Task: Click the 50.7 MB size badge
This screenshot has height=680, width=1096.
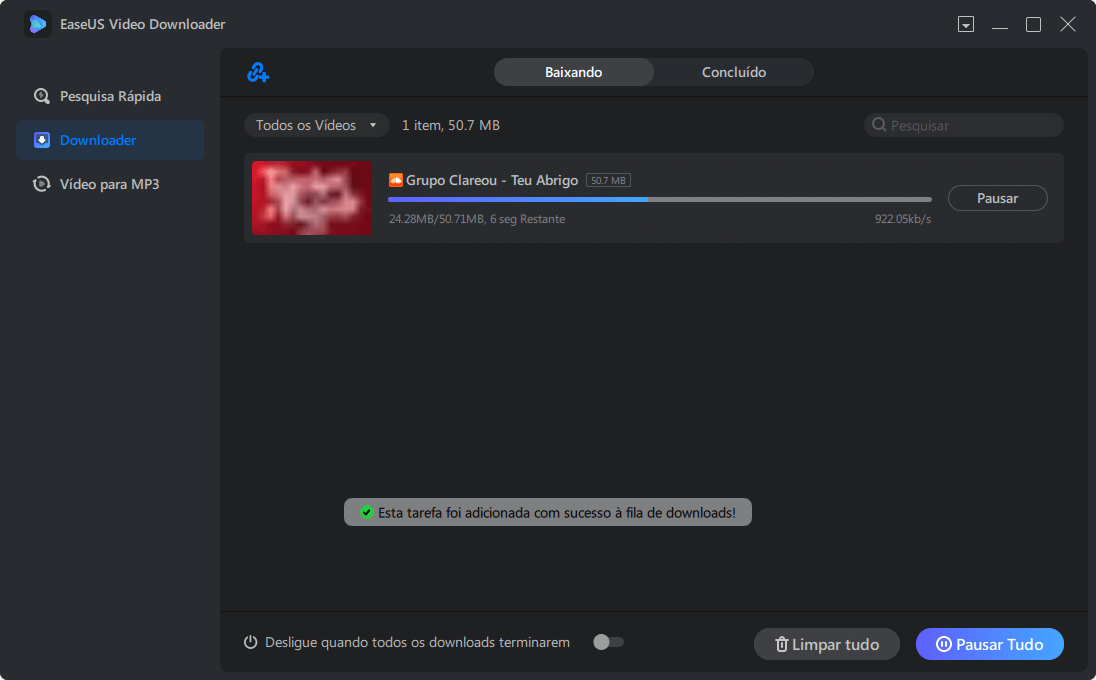Action: pyautogui.click(x=608, y=180)
